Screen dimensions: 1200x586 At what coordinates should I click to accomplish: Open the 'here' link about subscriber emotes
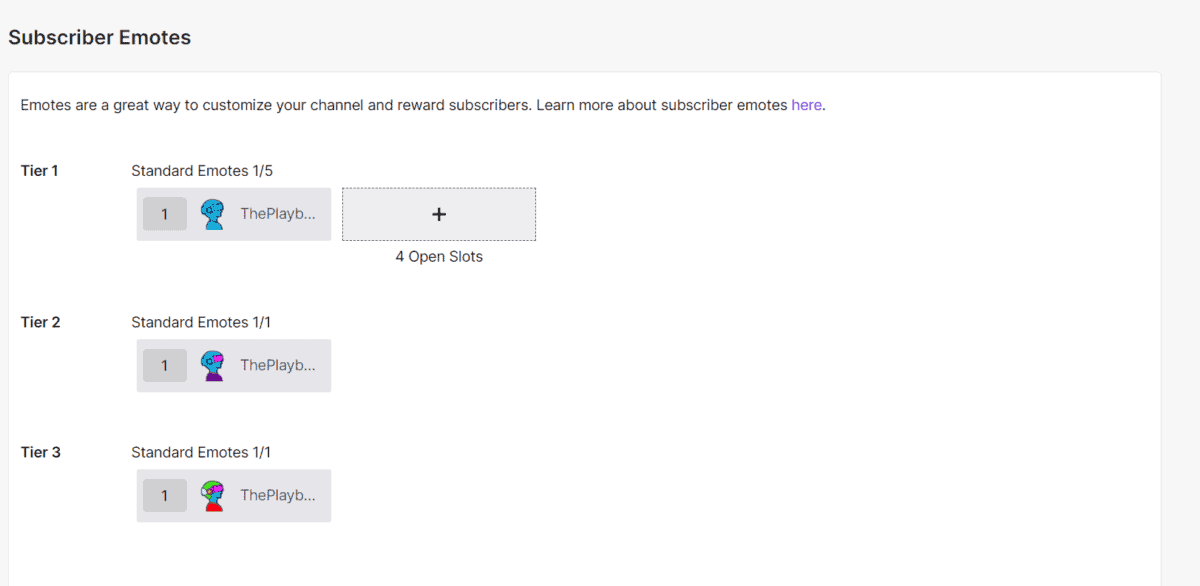point(806,104)
